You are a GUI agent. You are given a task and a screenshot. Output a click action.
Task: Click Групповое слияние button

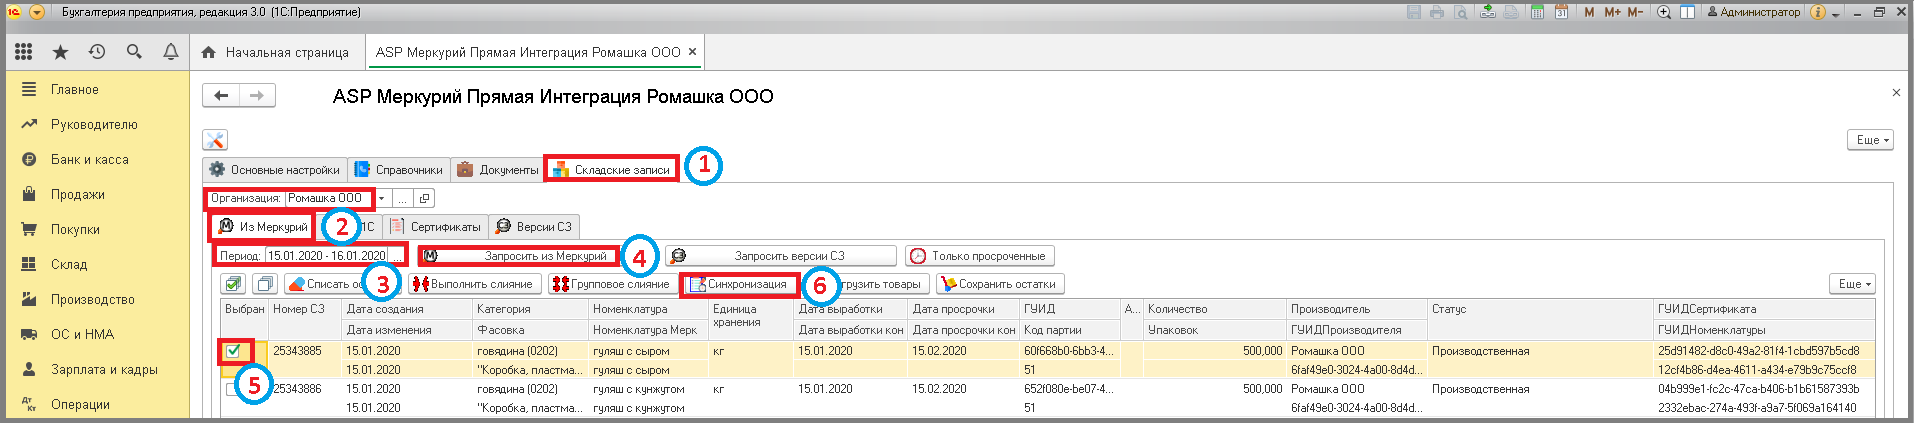(611, 284)
